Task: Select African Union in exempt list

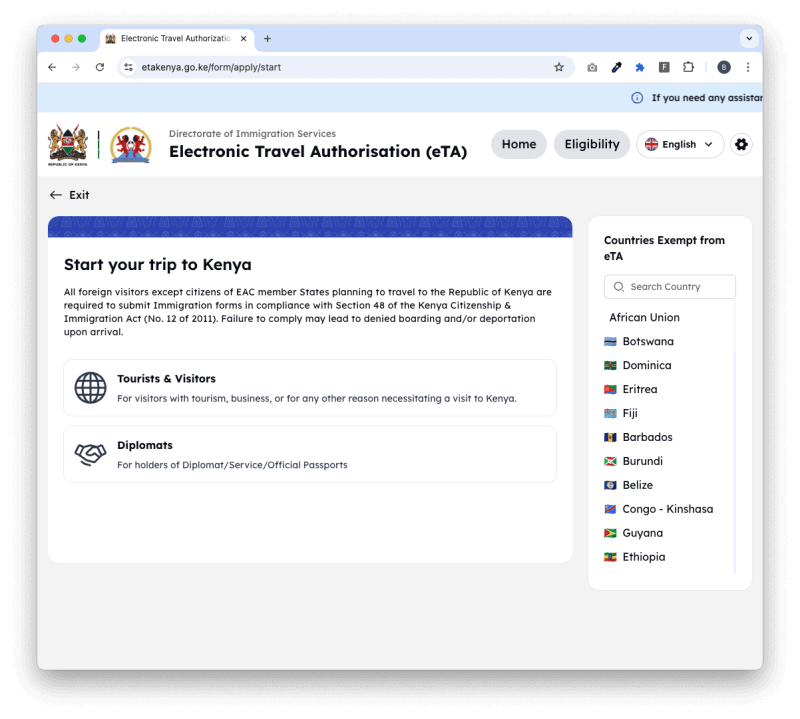Action: tap(644, 317)
